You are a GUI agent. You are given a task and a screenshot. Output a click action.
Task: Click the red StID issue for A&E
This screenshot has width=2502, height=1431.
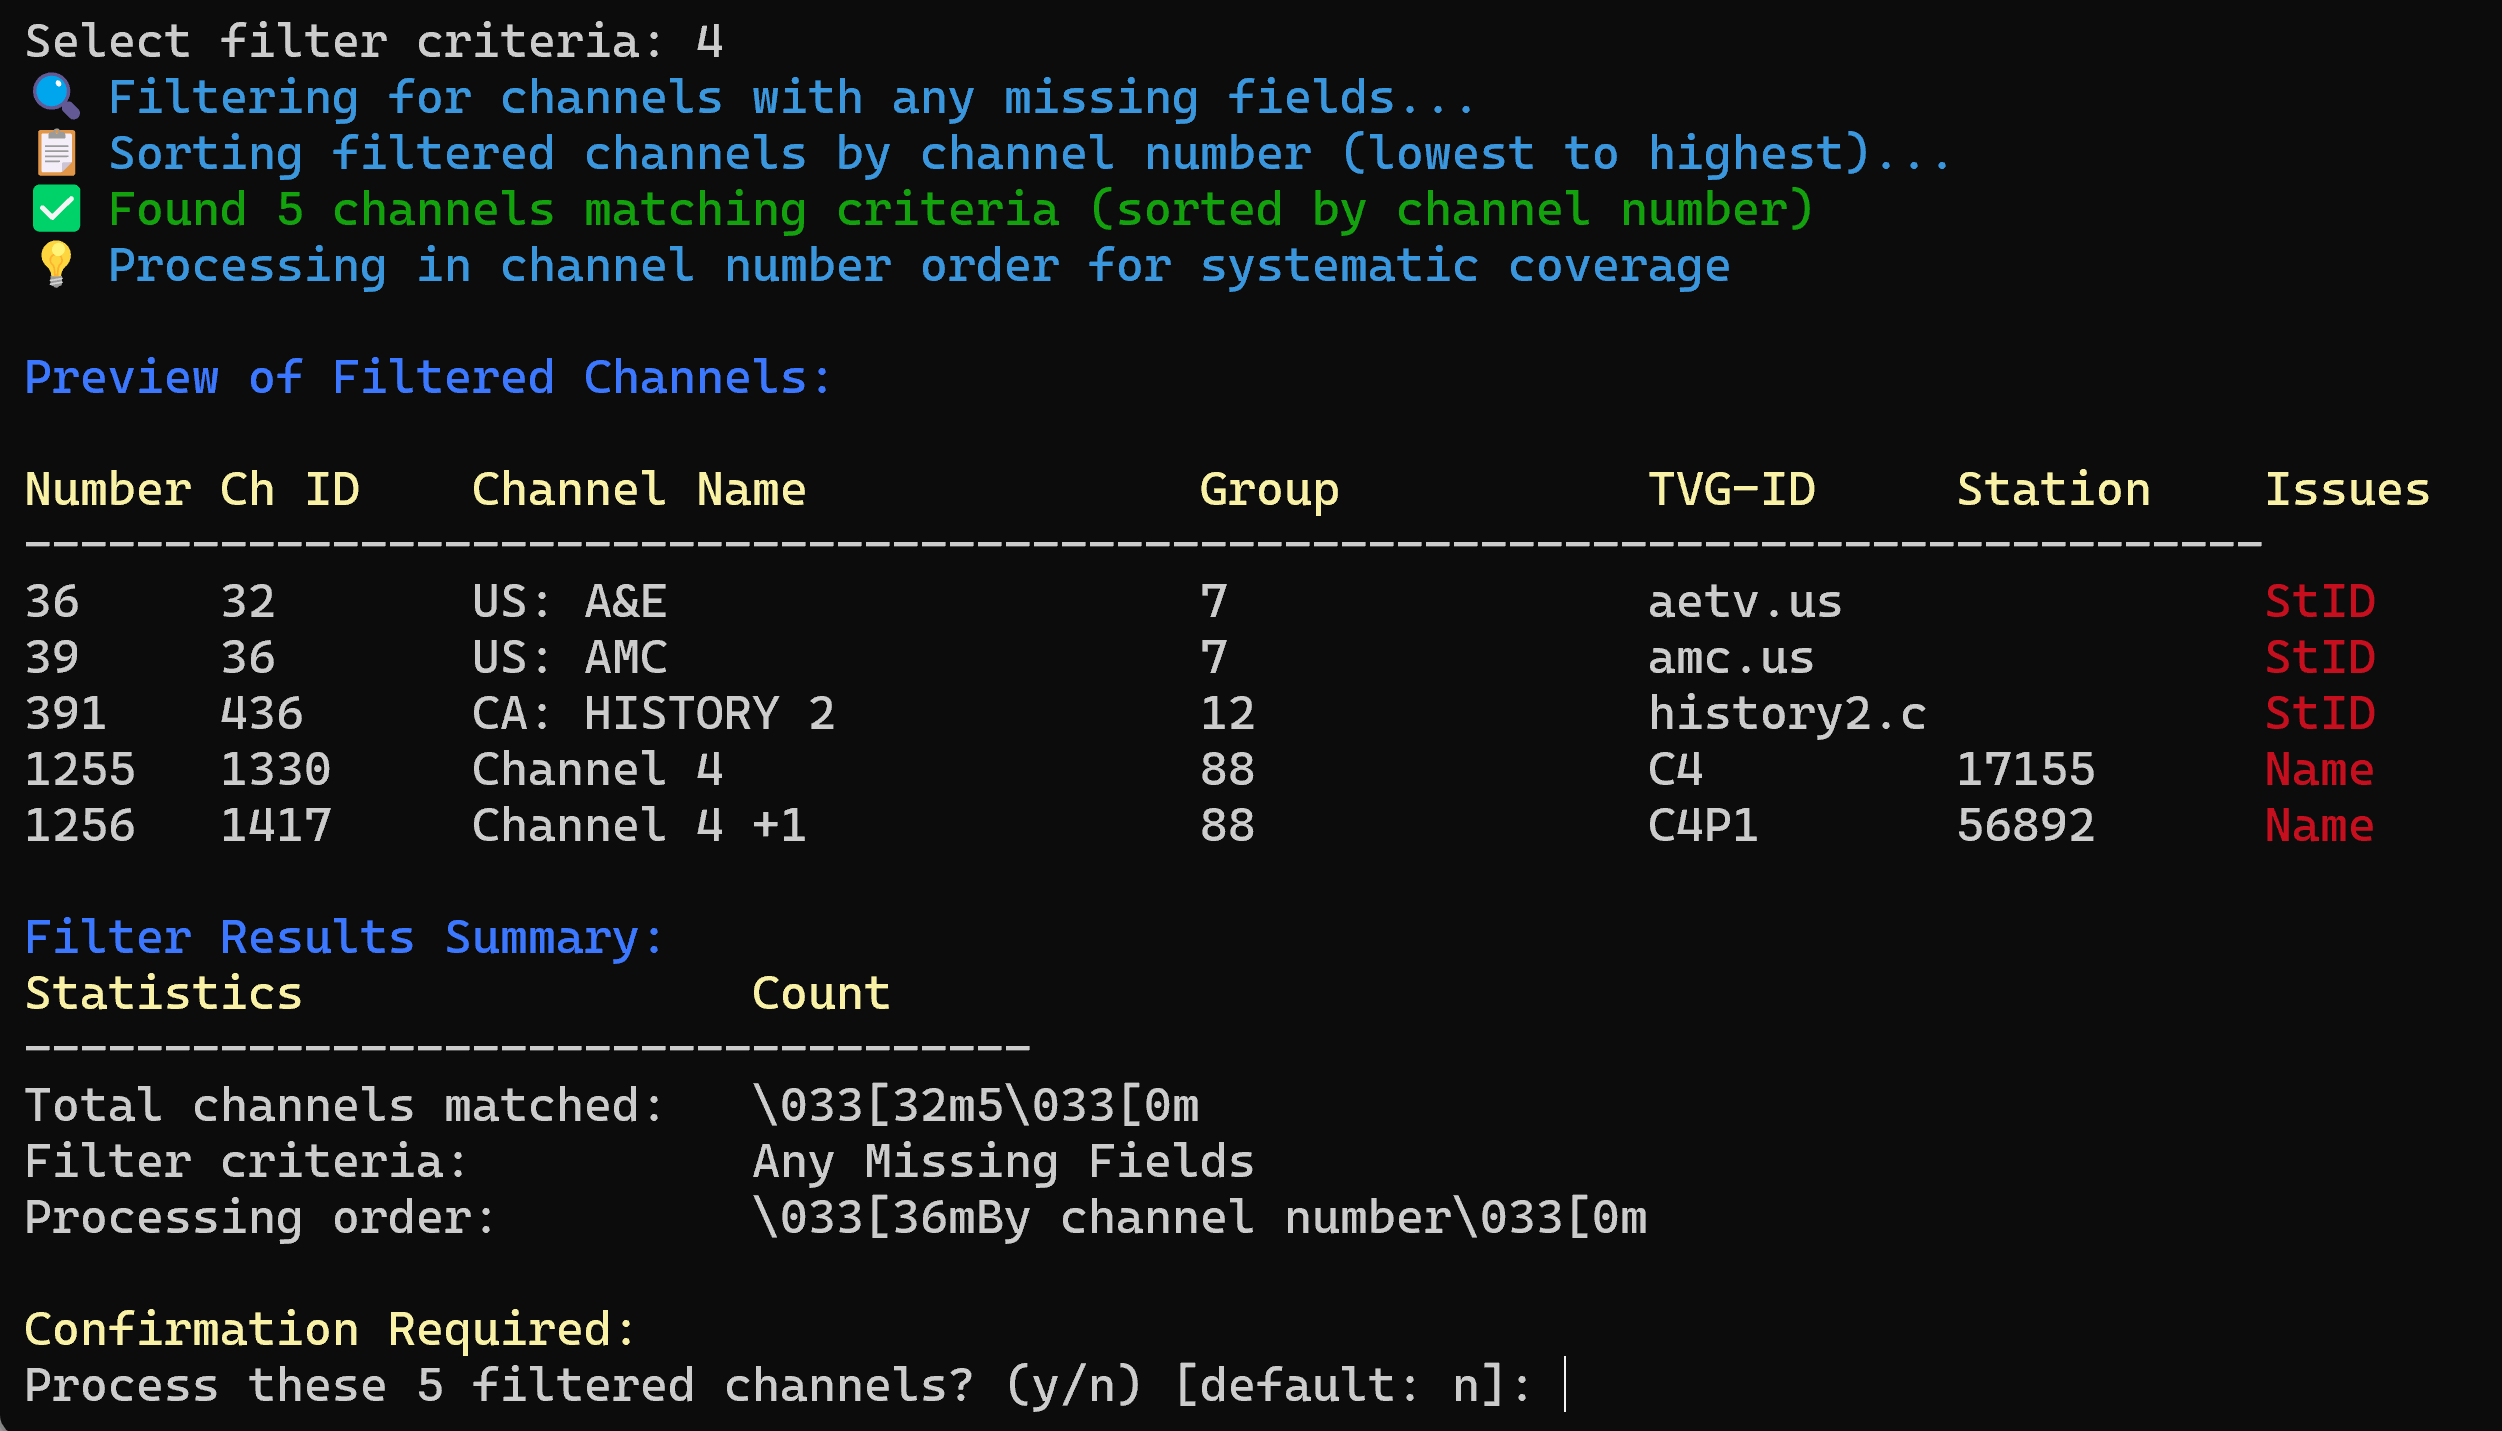2319,602
